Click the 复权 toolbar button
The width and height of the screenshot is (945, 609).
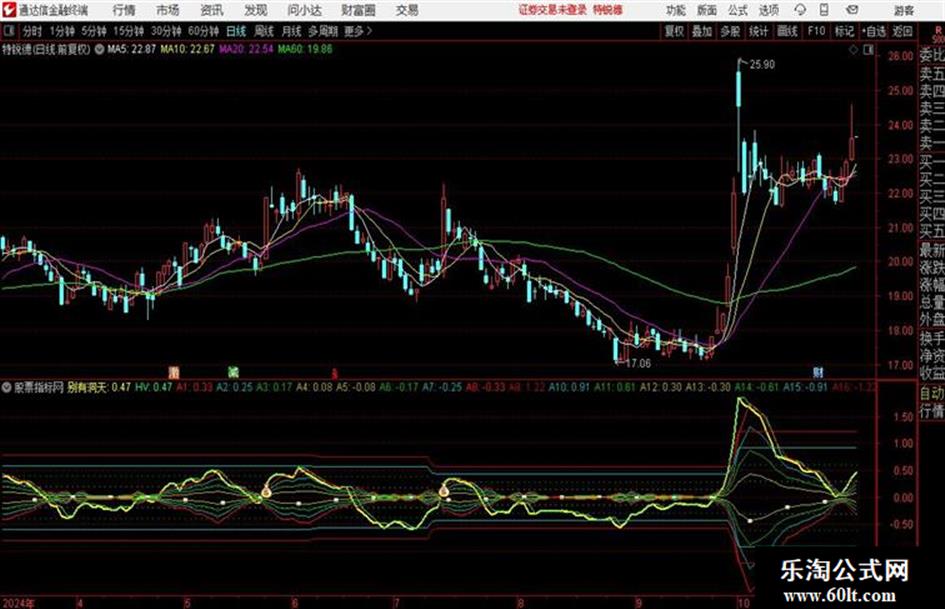[674, 31]
